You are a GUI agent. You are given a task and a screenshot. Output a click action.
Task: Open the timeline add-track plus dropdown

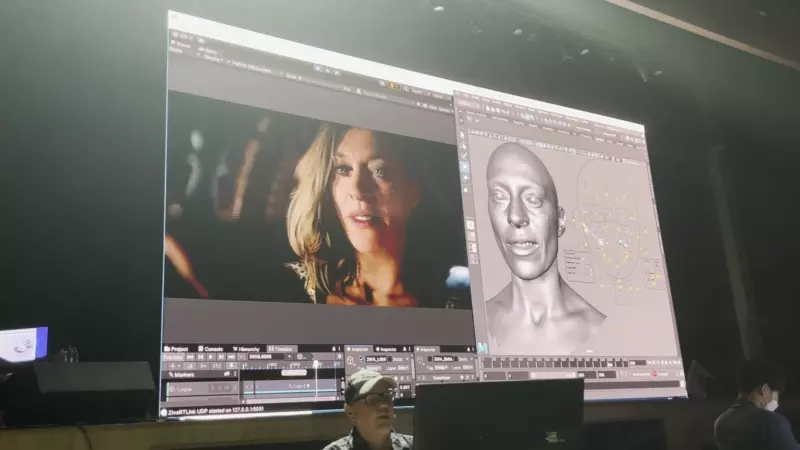pyautogui.click(x=172, y=367)
